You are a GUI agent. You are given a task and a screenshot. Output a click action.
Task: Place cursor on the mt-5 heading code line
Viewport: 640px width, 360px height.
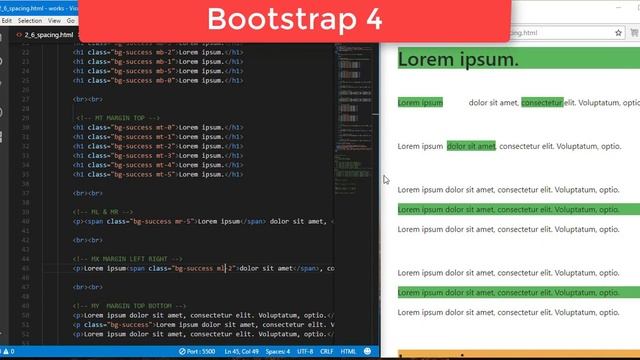(x=158, y=174)
